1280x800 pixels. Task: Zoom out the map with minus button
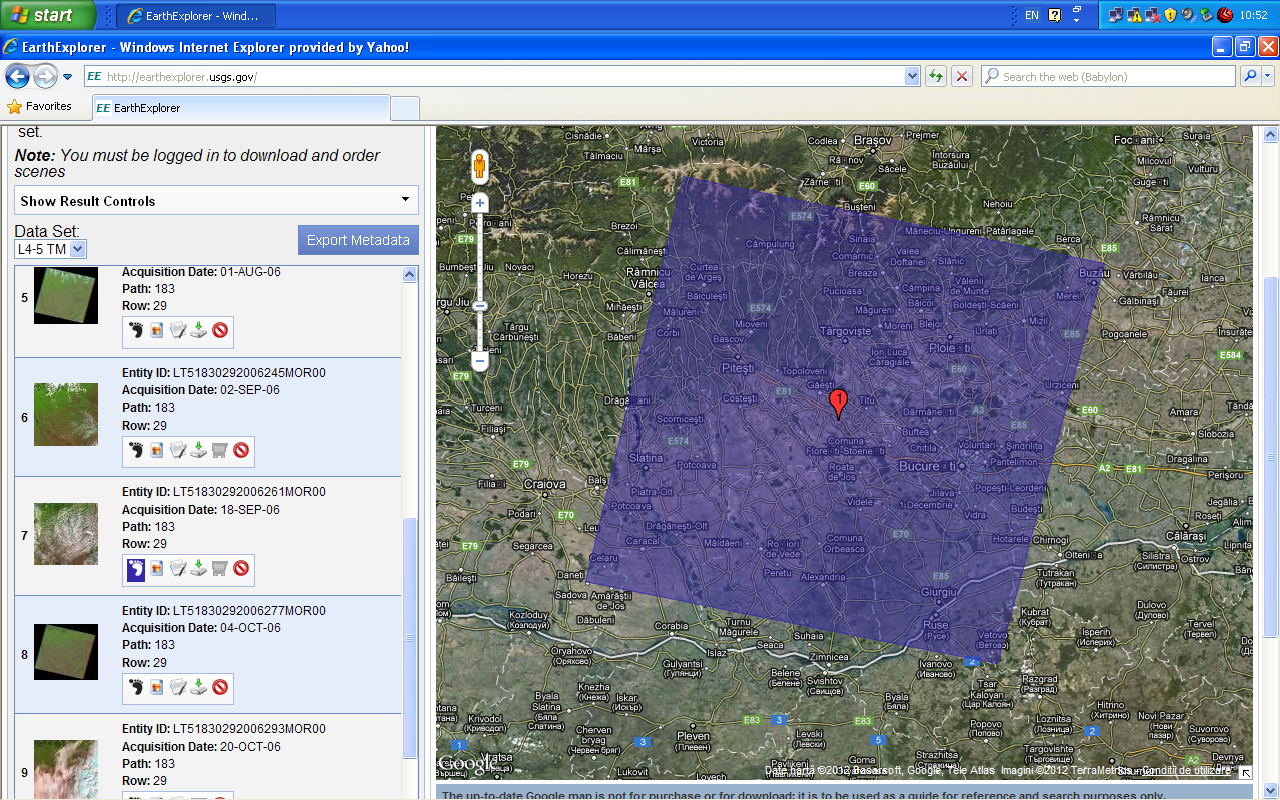(x=480, y=360)
